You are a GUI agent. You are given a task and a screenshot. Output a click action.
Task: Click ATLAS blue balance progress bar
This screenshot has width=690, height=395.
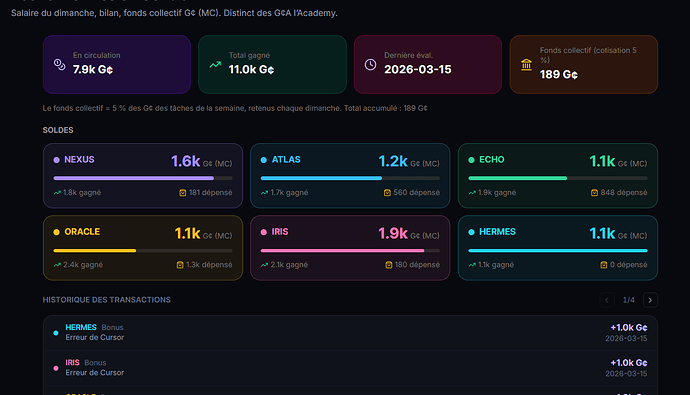(350, 178)
